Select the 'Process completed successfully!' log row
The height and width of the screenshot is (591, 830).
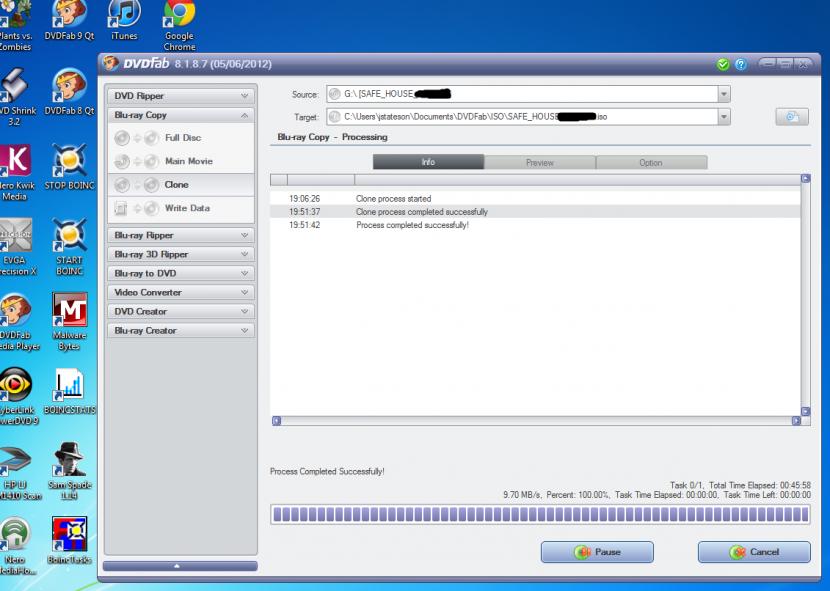click(x=535, y=225)
